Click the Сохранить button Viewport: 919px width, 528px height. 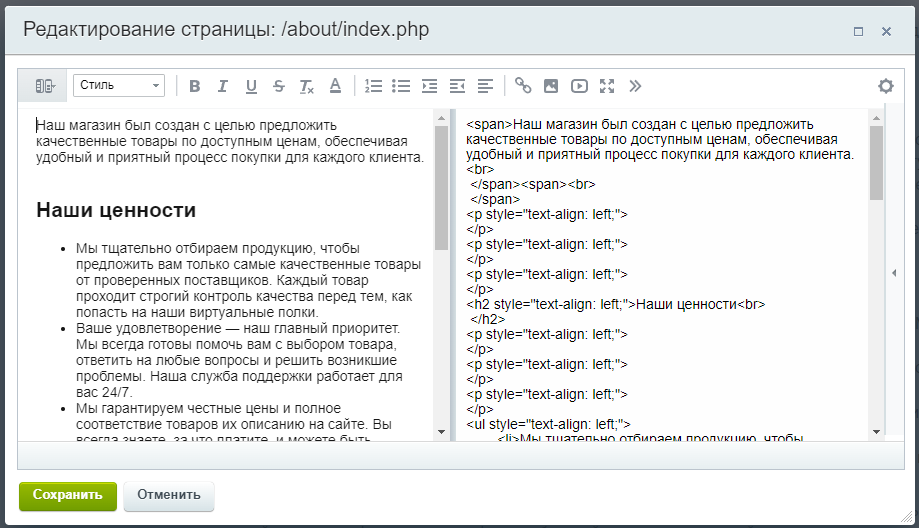tap(68, 496)
